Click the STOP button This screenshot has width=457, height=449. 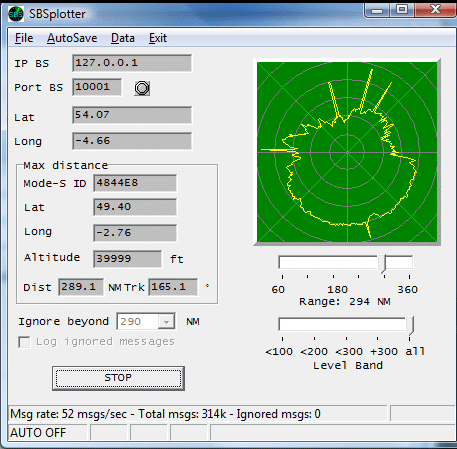118,378
